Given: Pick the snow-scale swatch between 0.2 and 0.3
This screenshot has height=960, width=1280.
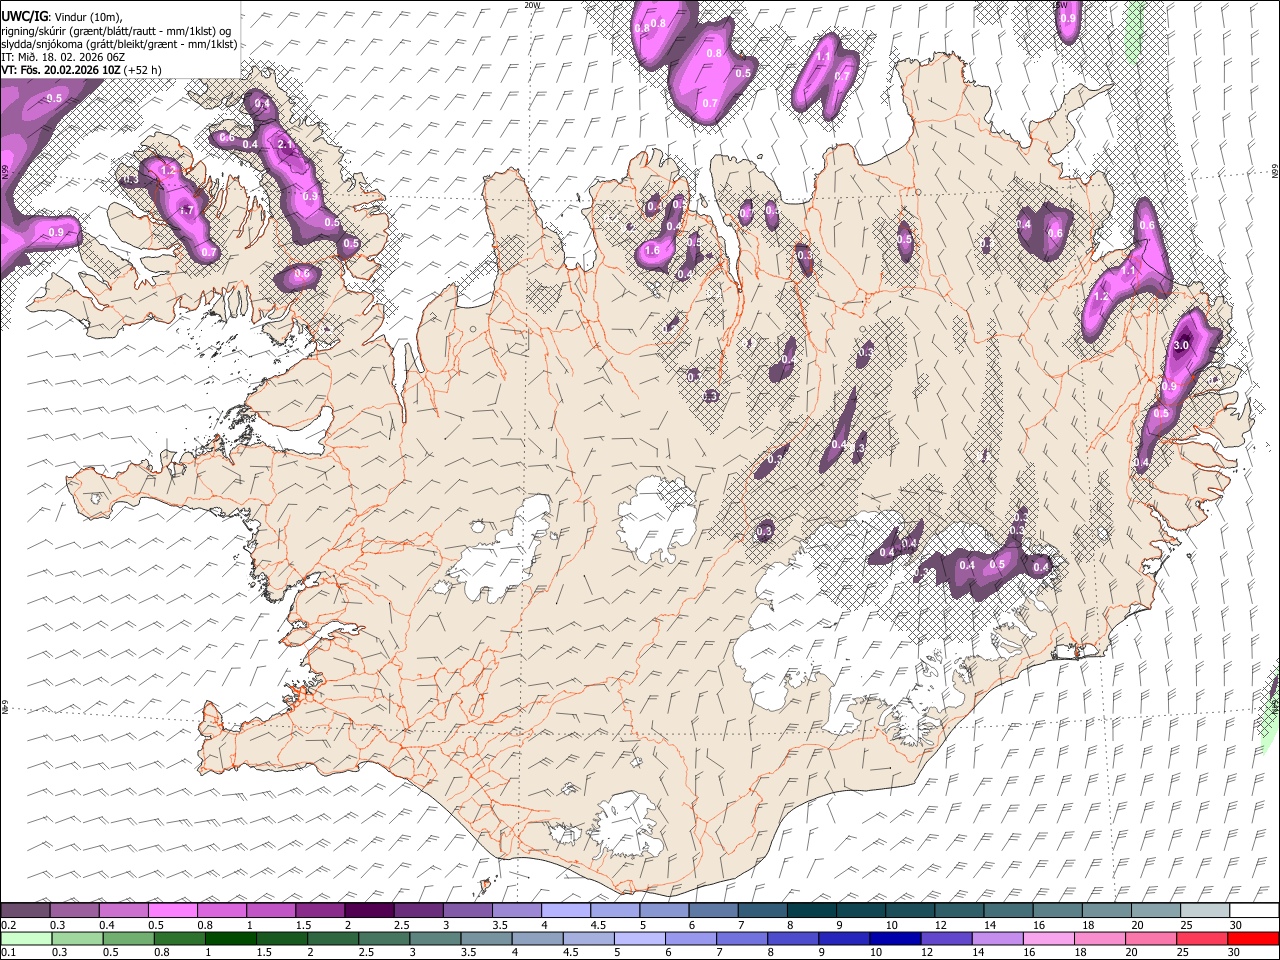Looking at the screenshot, I should point(26,911).
